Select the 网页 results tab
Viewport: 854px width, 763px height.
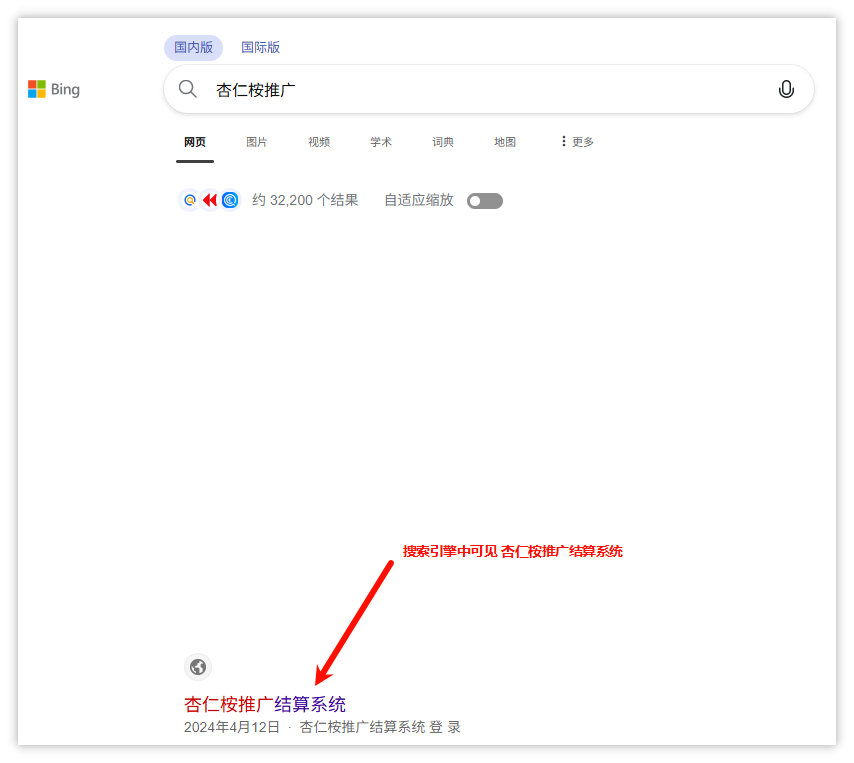[x=195, y=142]
